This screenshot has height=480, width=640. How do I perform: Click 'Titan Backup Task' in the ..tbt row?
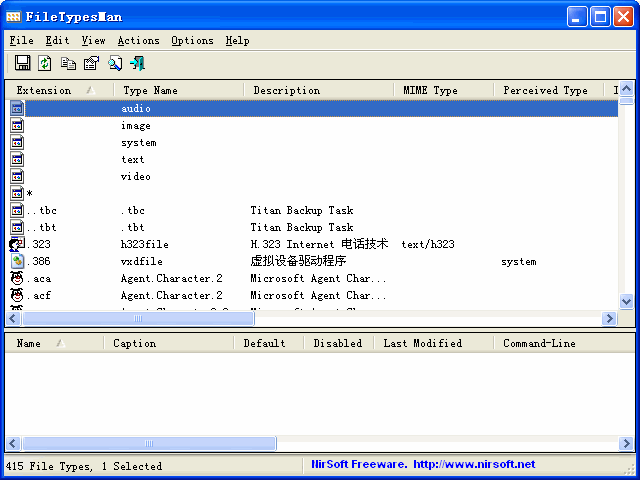302,227
